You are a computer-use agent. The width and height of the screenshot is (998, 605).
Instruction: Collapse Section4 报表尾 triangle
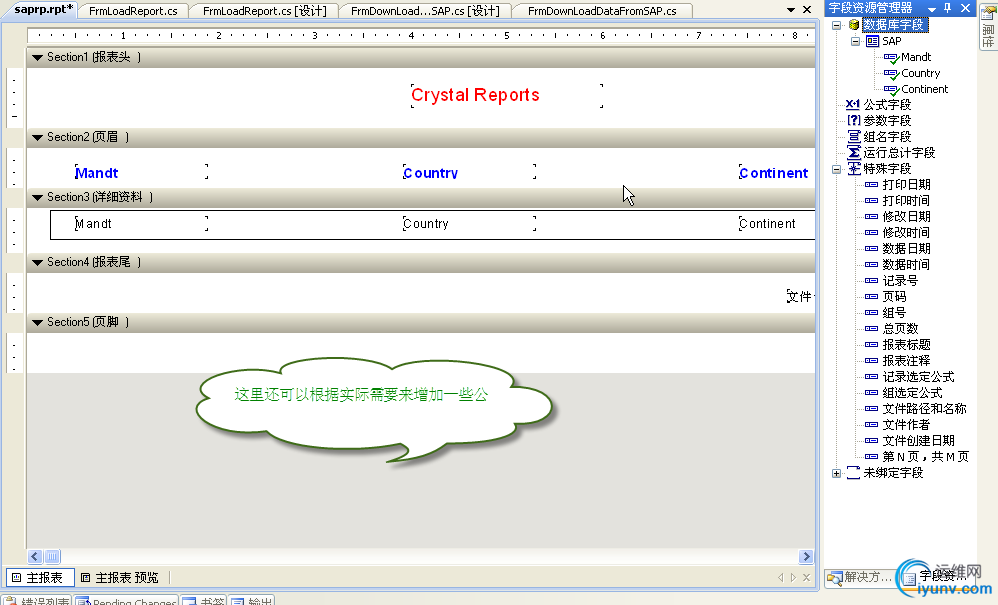click(38, 262)
